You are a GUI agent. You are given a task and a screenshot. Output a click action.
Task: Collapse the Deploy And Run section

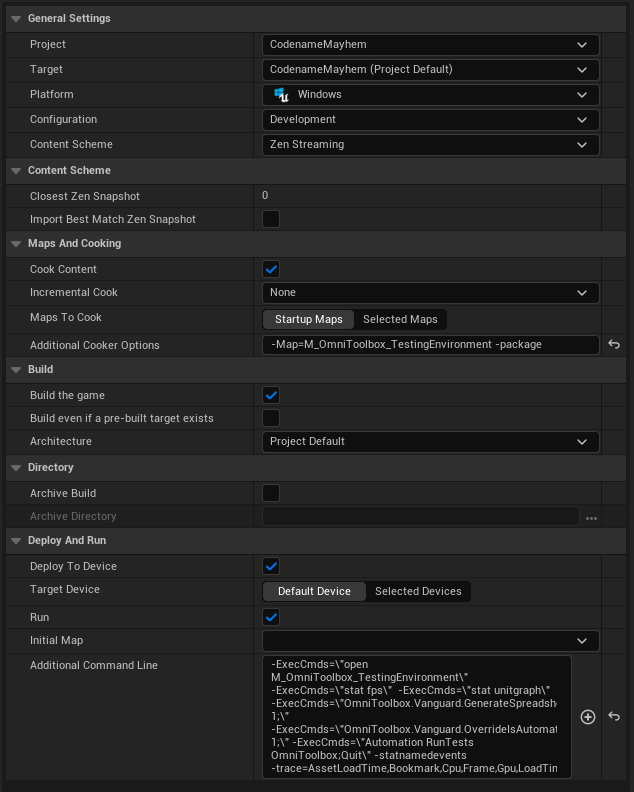point(16,541)
